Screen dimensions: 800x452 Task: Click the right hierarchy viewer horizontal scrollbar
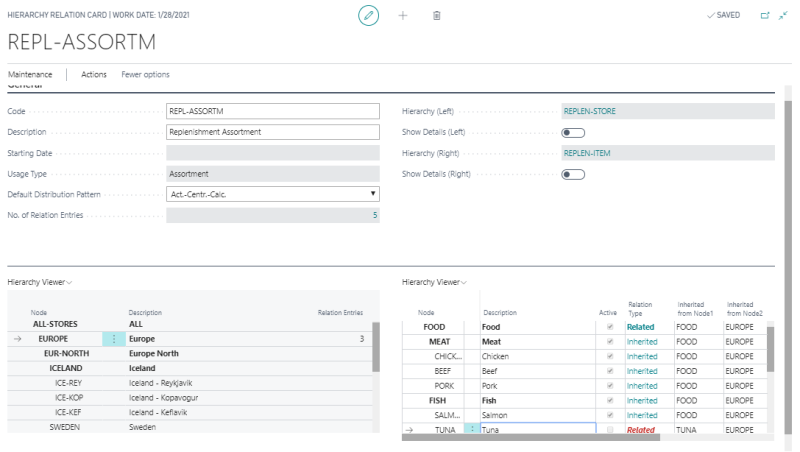531,437
